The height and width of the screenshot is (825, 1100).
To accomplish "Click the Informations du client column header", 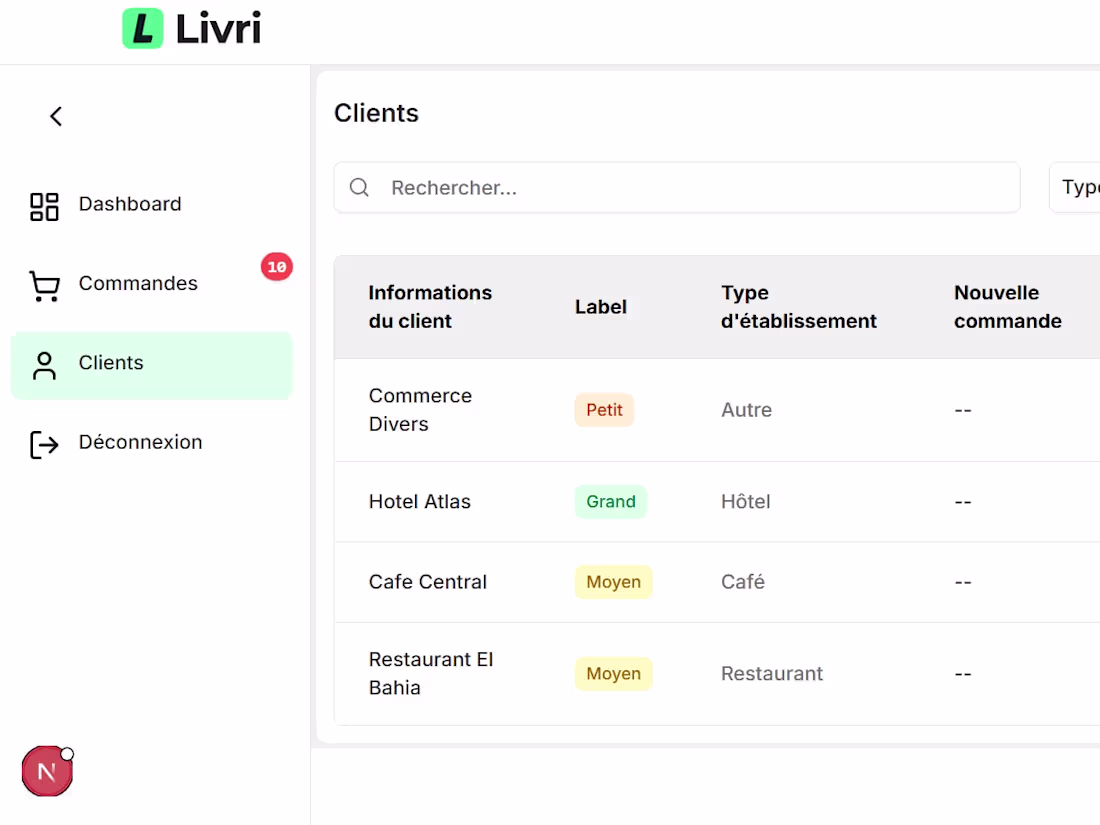I will tap(430, 307).
